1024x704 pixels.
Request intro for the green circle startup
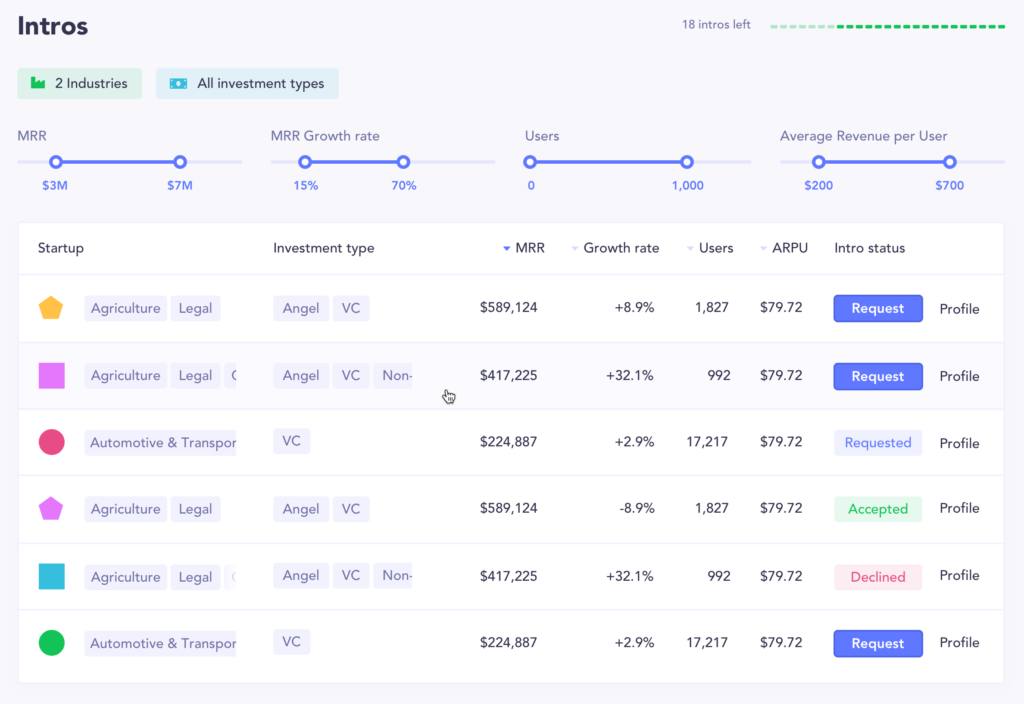(877, 644)
